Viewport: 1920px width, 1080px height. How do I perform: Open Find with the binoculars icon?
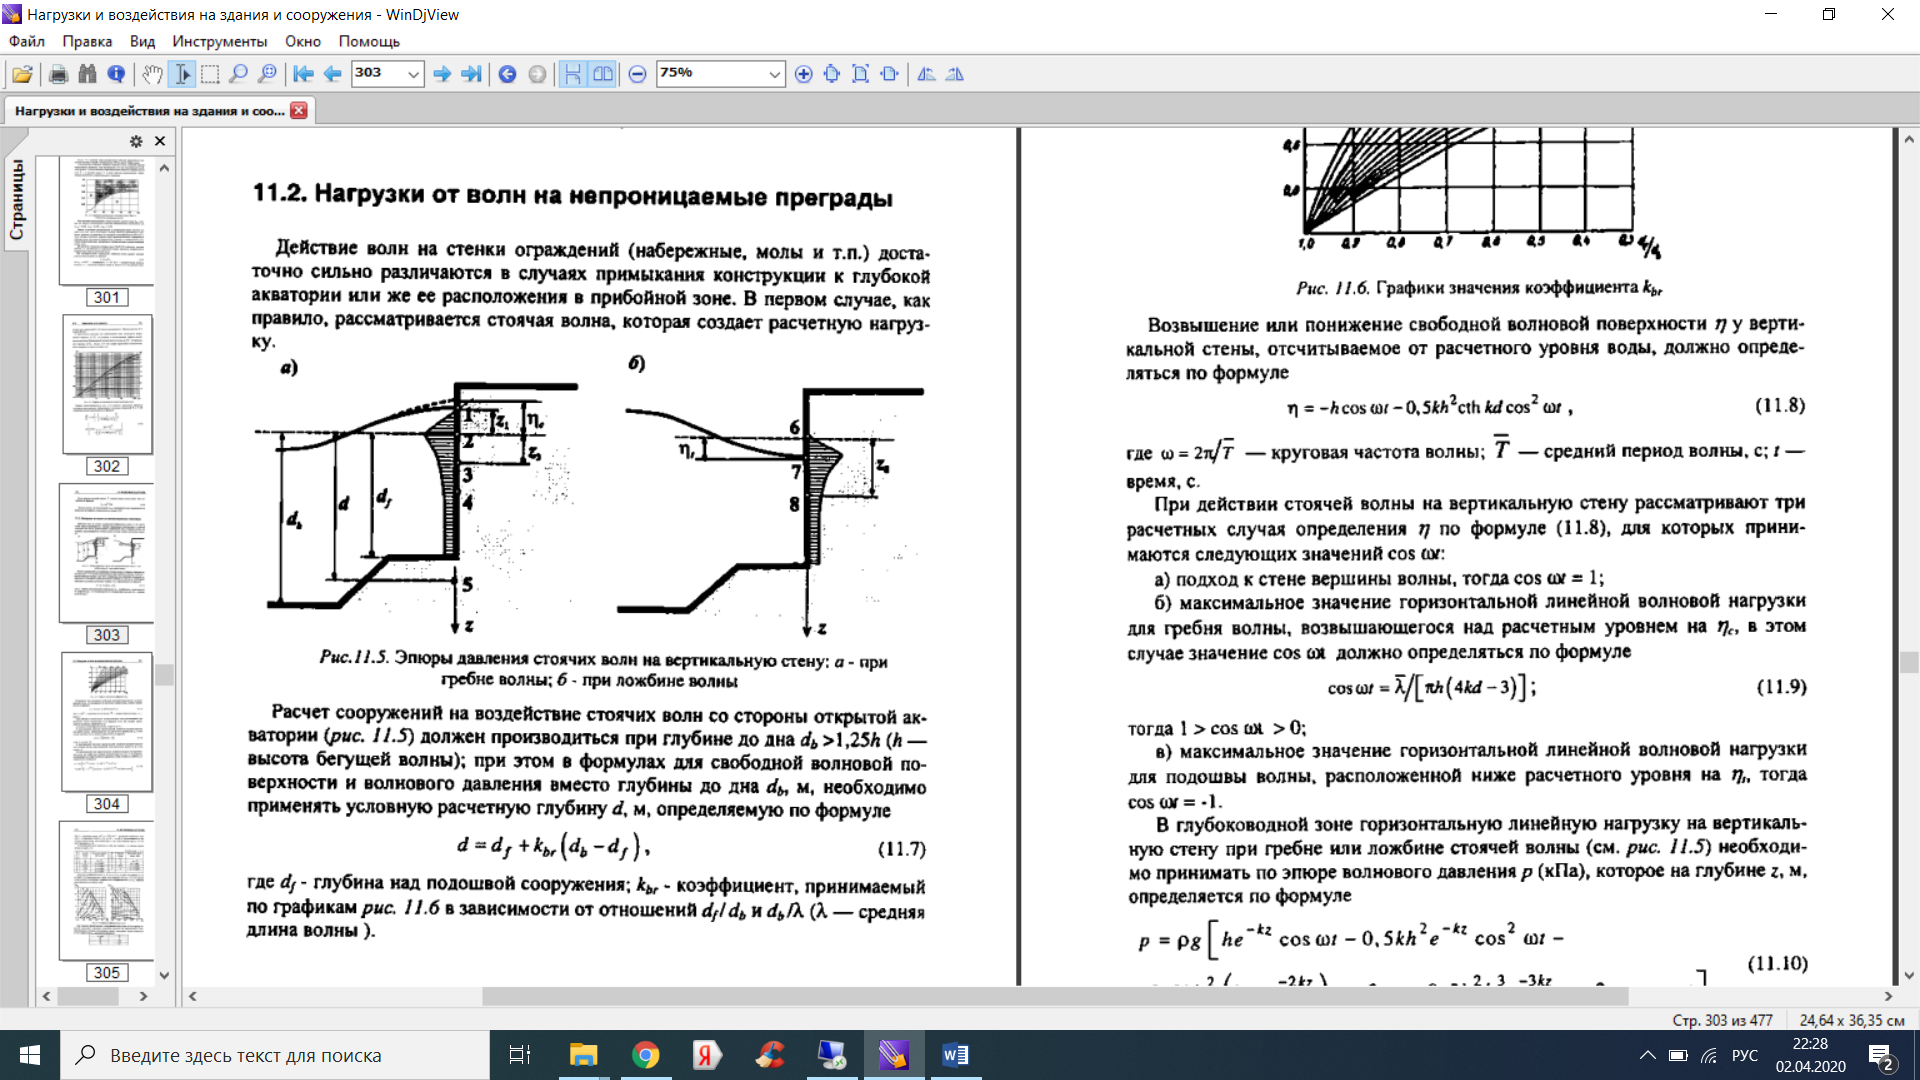87,74
